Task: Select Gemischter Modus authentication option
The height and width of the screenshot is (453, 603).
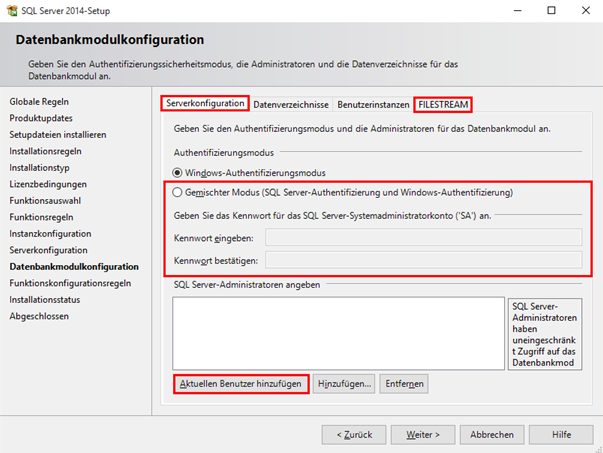Action: (180, 193)
